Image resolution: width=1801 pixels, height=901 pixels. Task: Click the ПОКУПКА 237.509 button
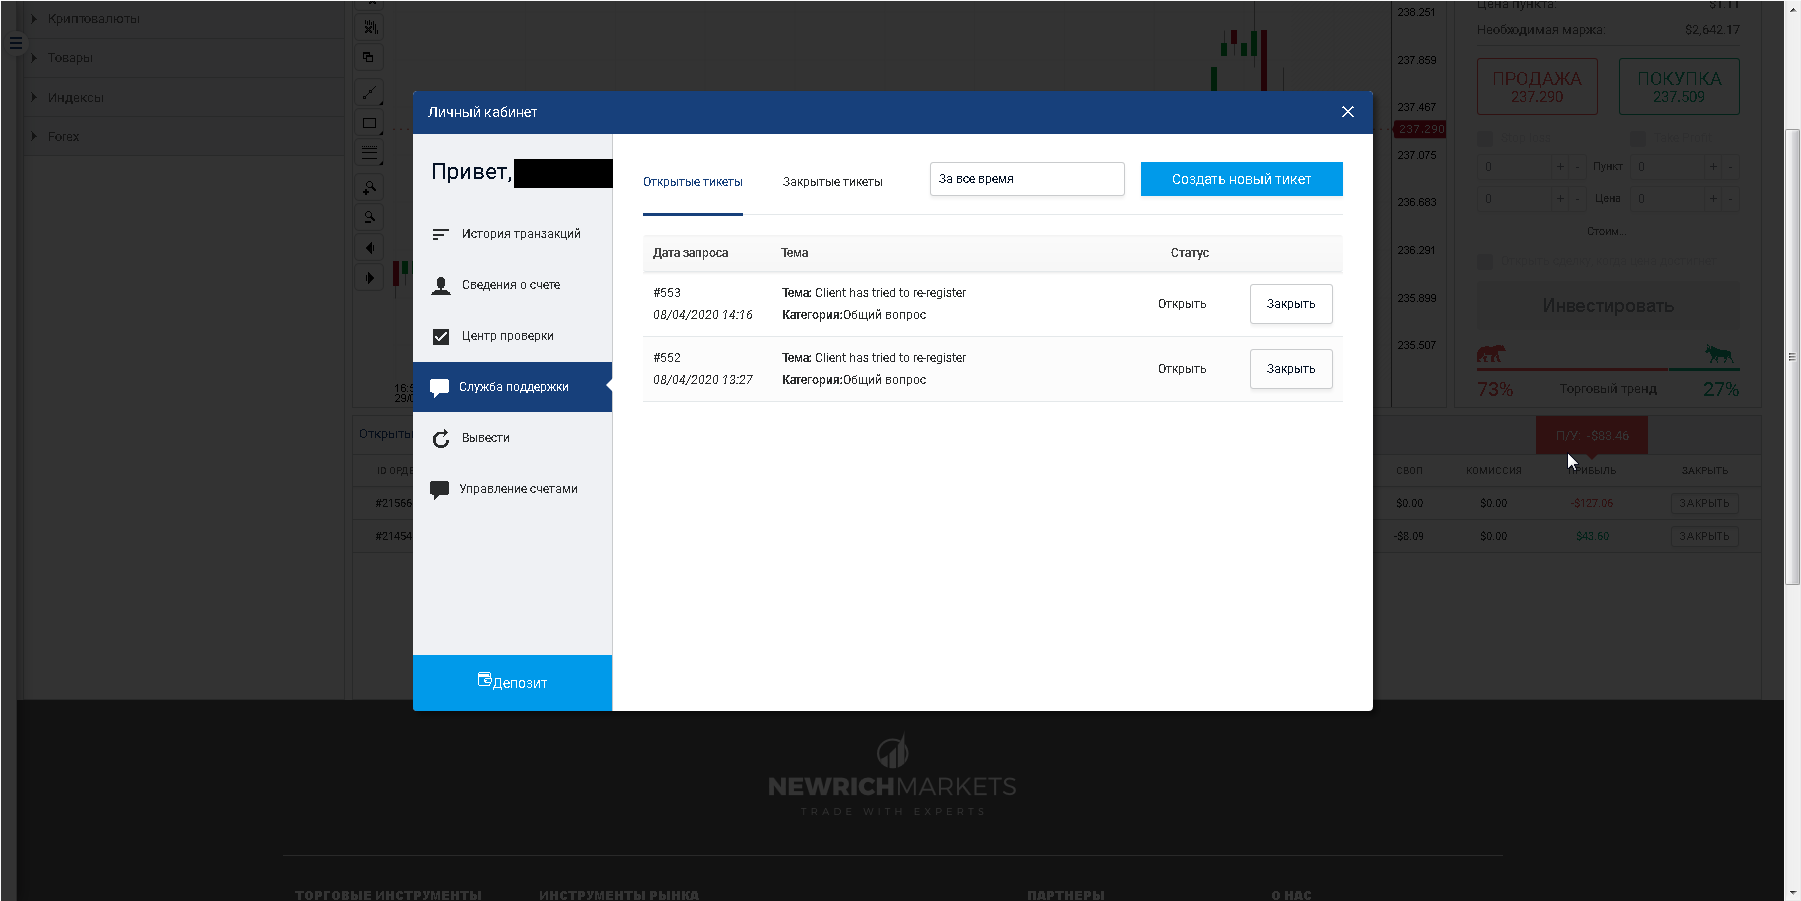click(1679, 87)
